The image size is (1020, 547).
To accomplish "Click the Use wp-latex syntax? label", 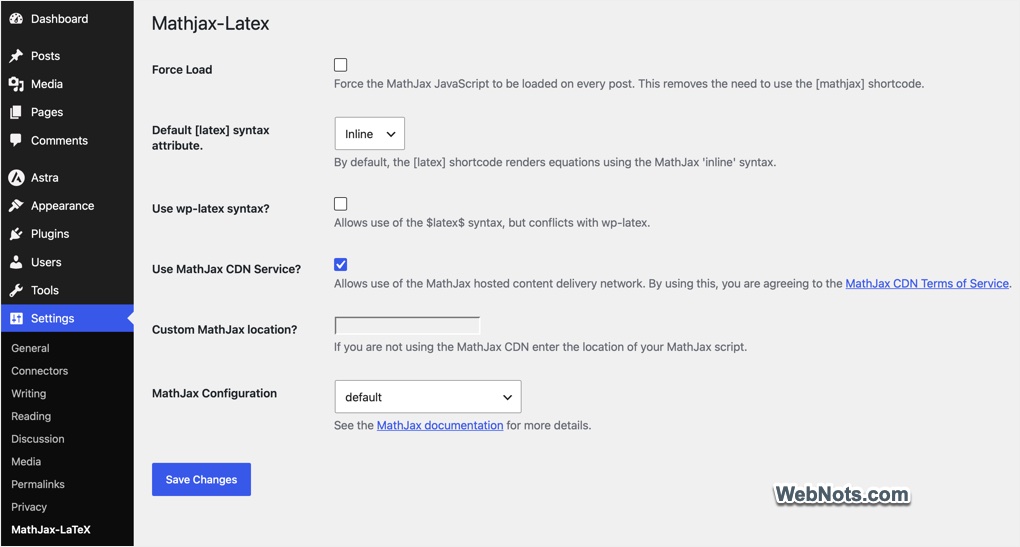I will 211,209.
